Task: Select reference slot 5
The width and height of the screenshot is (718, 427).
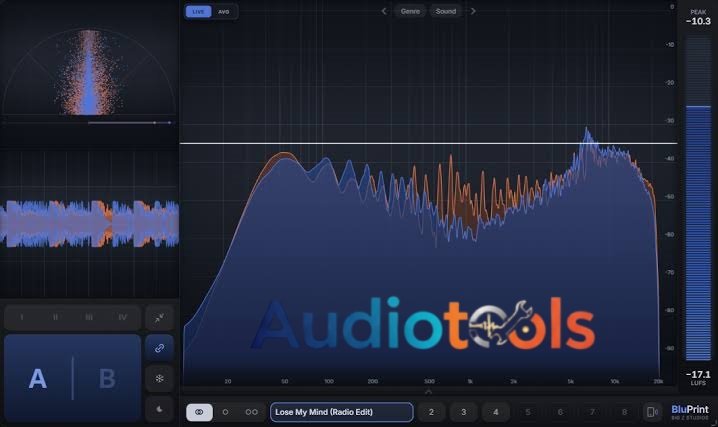Action: [528, 412]
